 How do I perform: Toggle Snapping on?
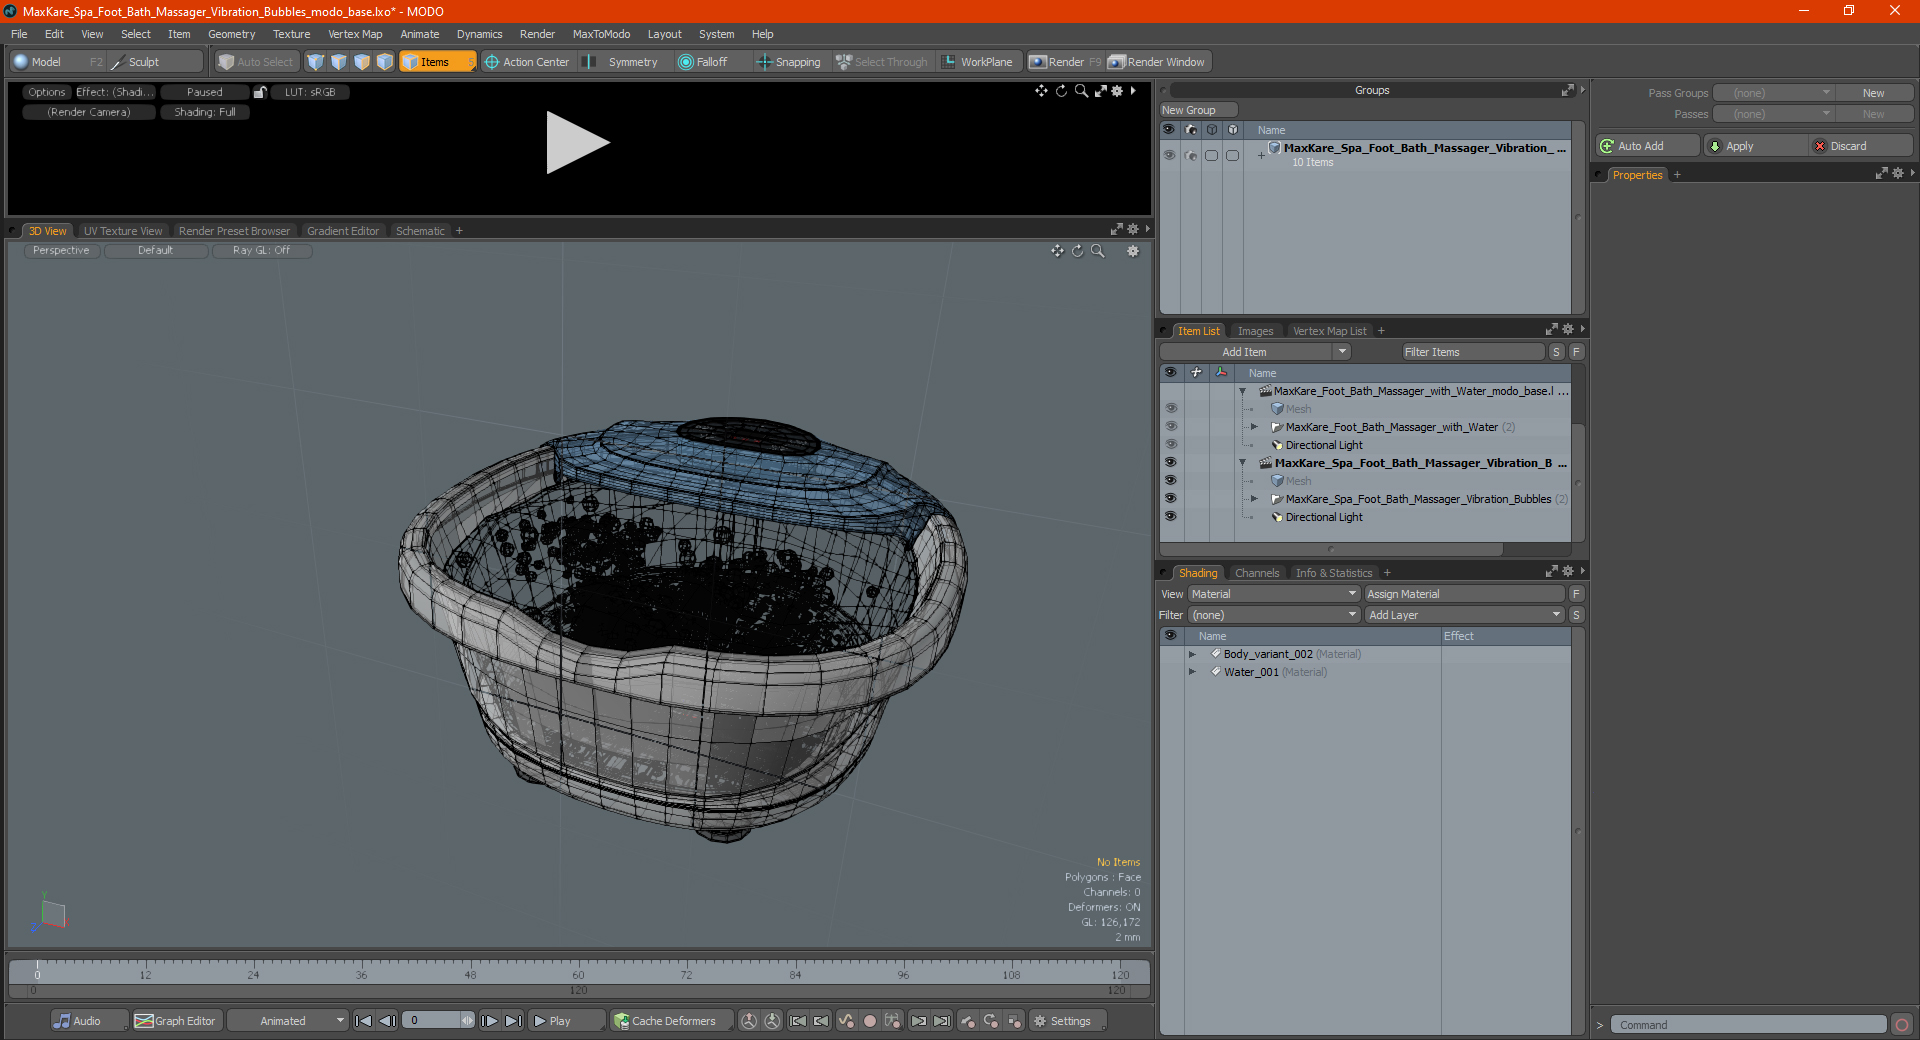pos(789,62)
